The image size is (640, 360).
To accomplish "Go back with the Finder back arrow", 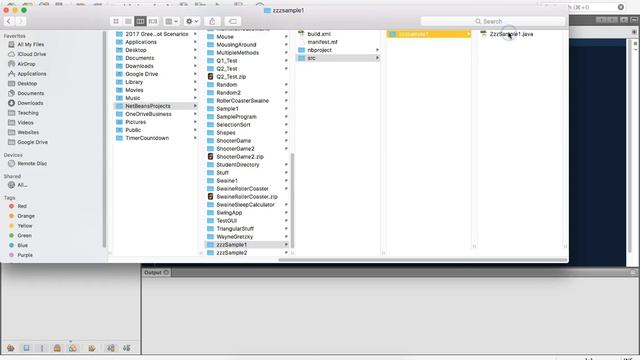I will click(x=9, y=21).
